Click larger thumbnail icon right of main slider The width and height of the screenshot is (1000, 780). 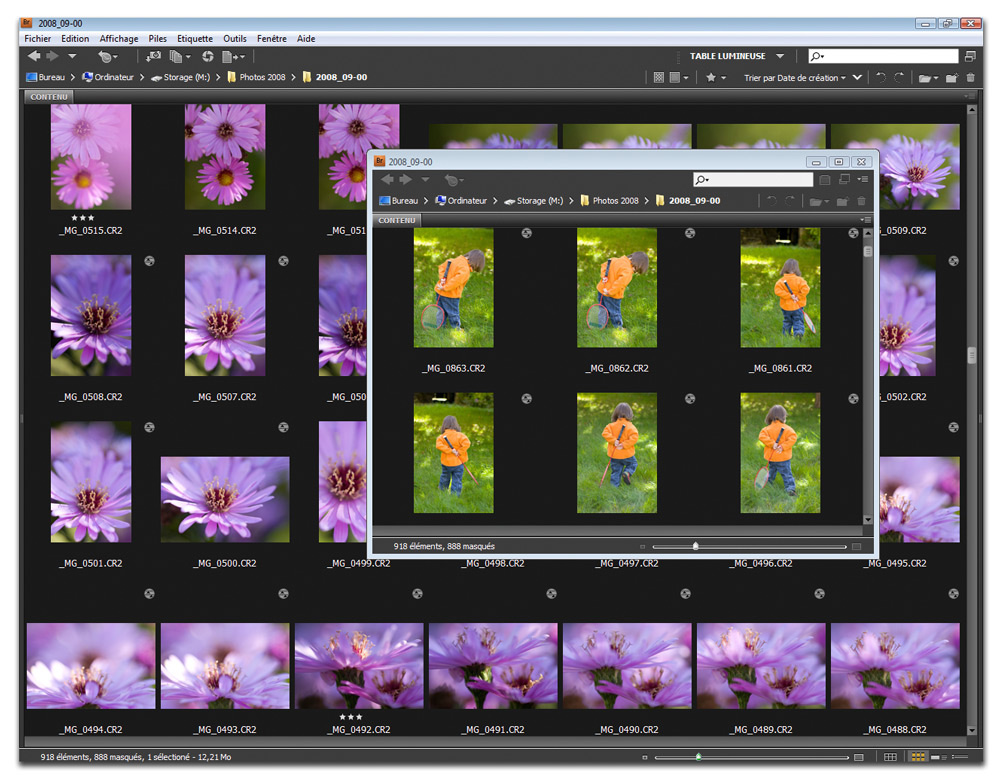pos(859,758)
